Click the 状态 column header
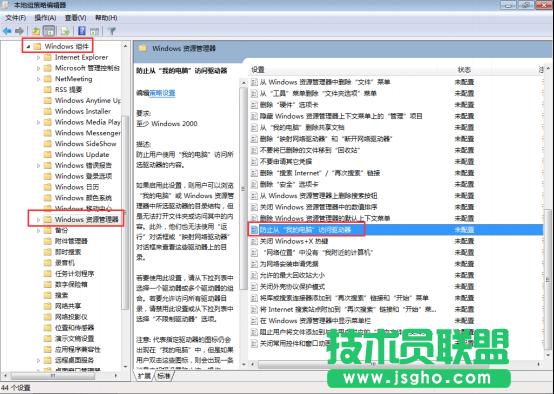Viewport: 554px width, 394px height. (x=464, y=70)
